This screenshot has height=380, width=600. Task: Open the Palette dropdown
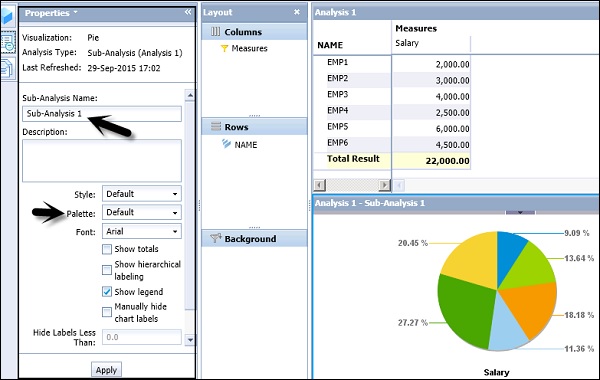coord(142,212)
